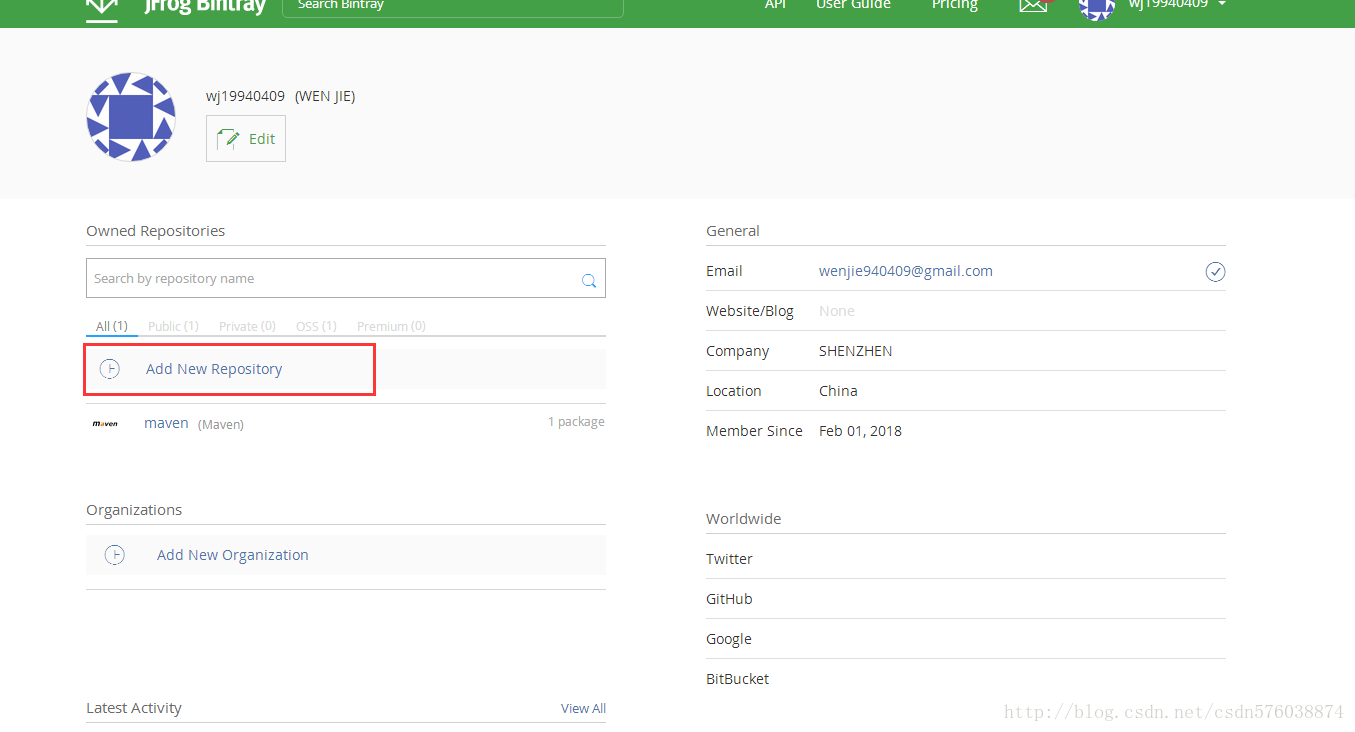This screenshot has height=732, width=1355.
Task: Open the Pricing header link
Action: [x=954, y=5]
